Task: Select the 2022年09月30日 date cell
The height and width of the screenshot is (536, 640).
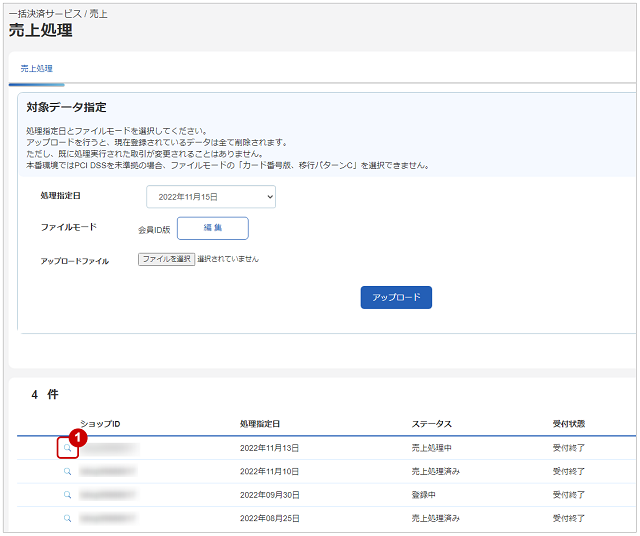Action: 270,495
